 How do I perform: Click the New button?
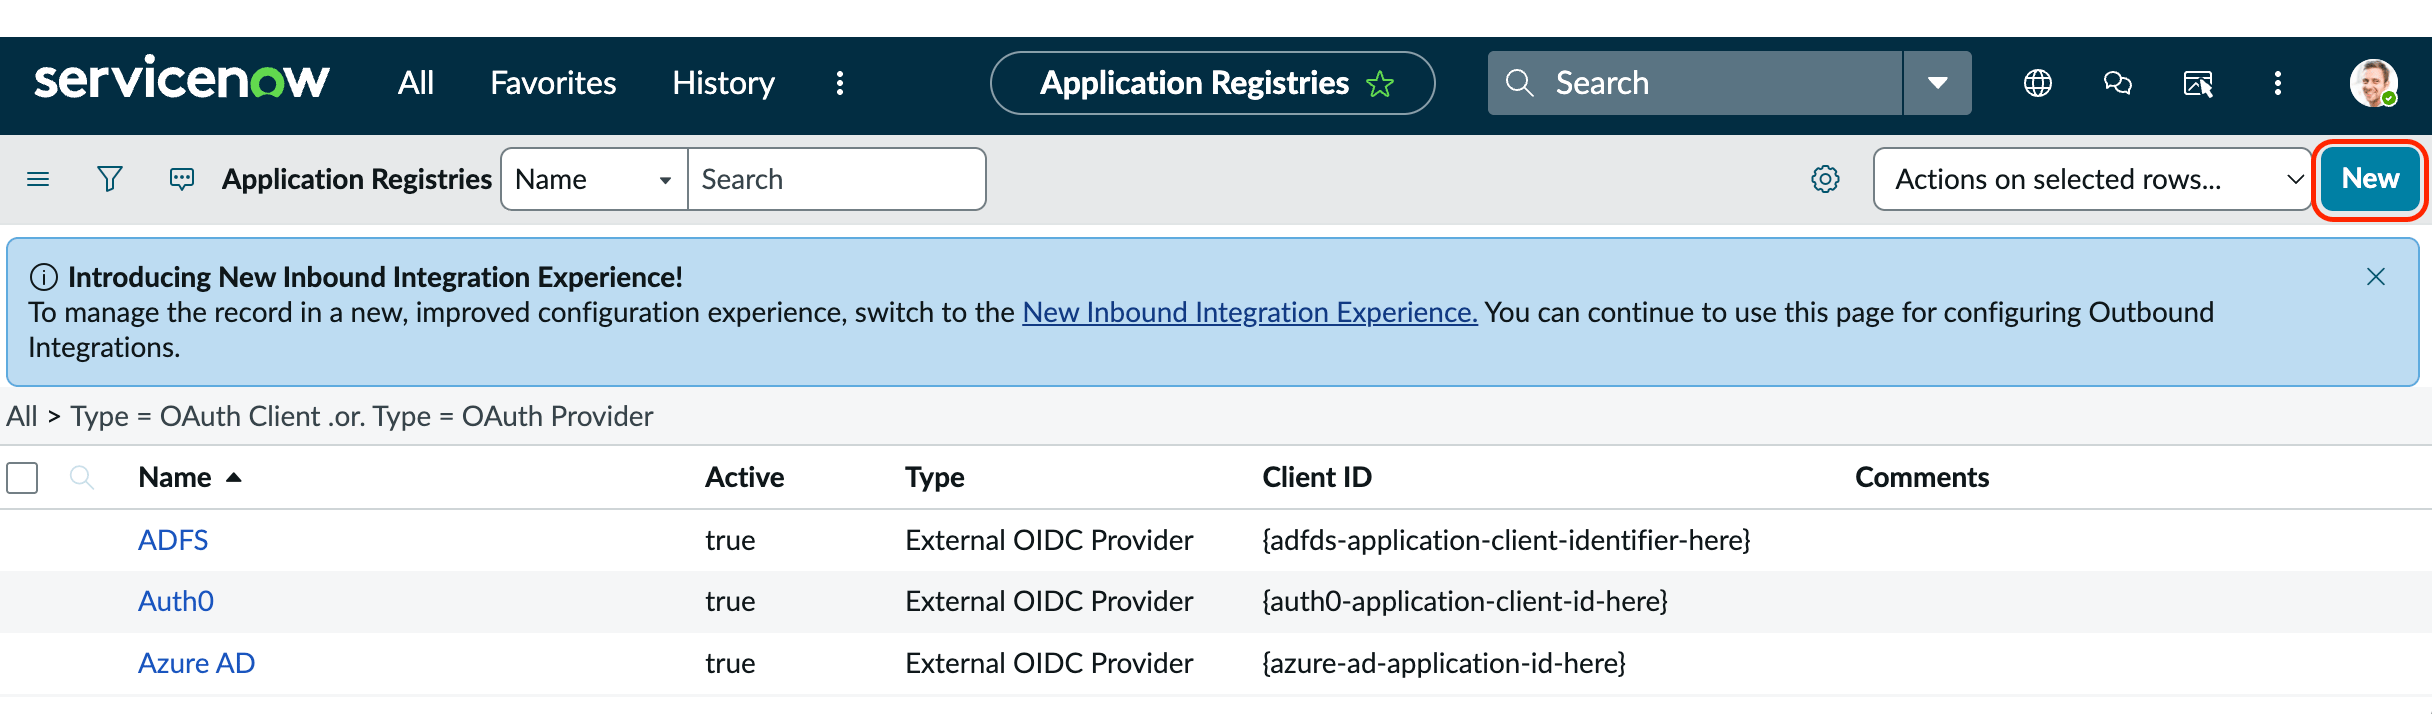2370,179
